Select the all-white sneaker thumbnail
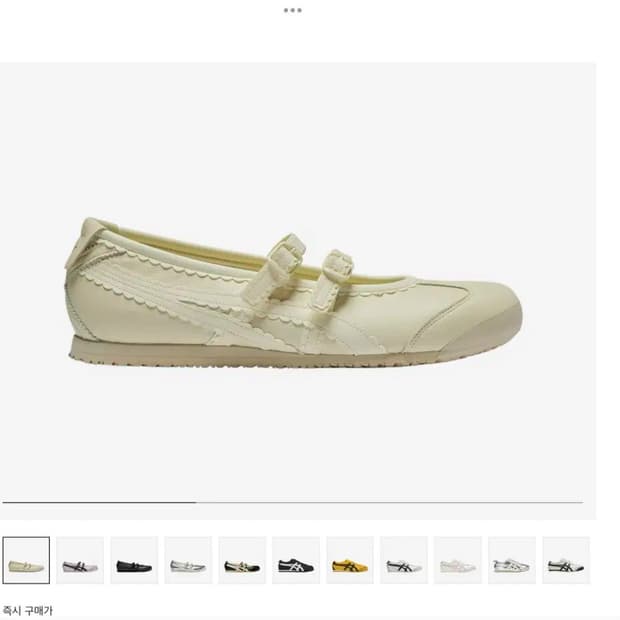Screen dimensions: 620x620 (458, 560)
